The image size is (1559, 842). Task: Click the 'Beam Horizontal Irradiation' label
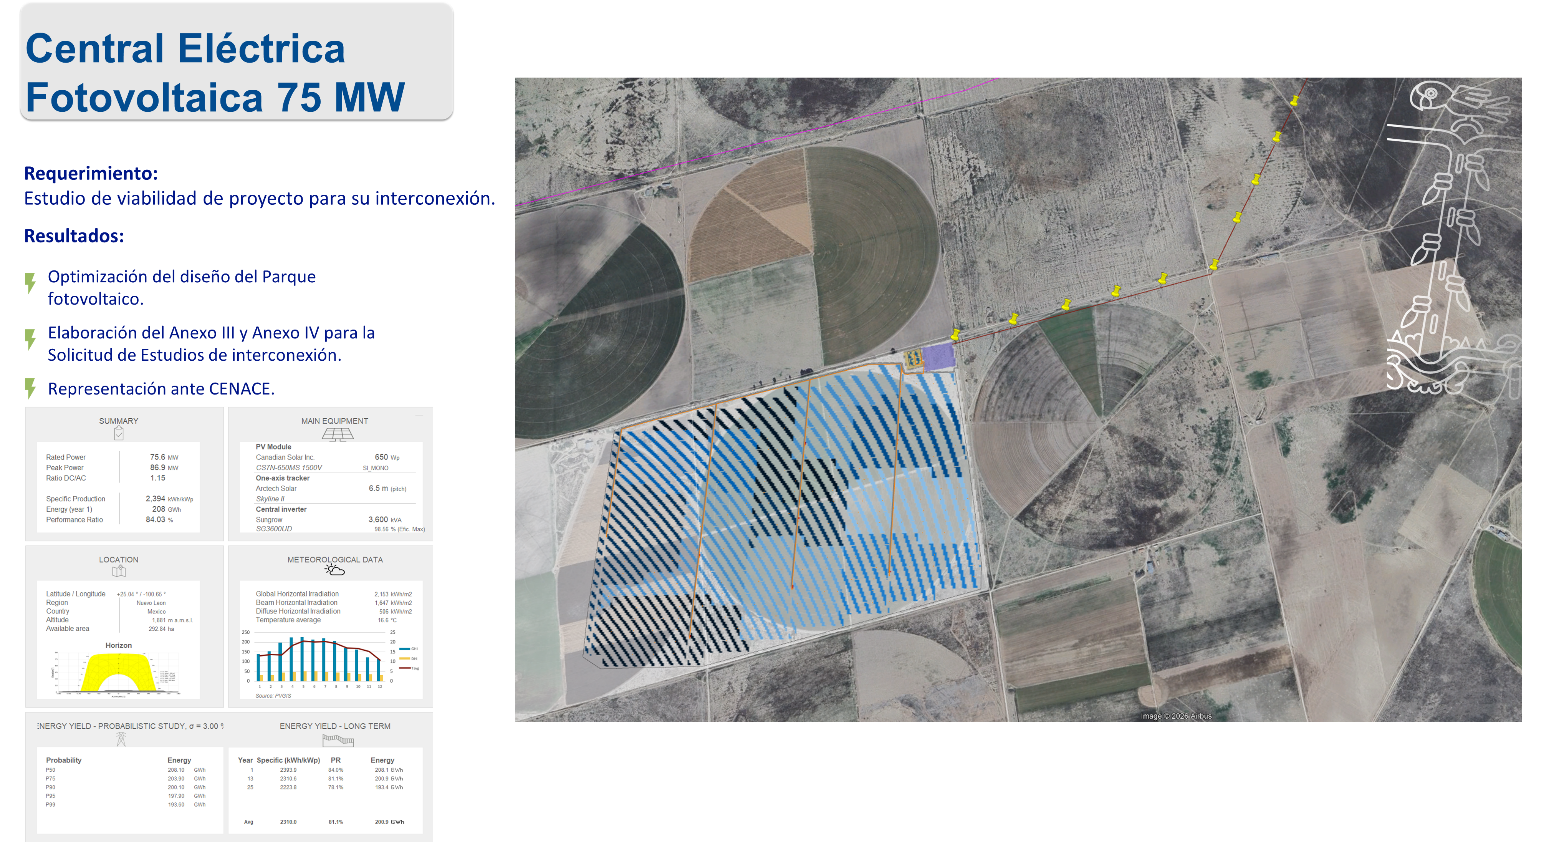tap(297, 603)
